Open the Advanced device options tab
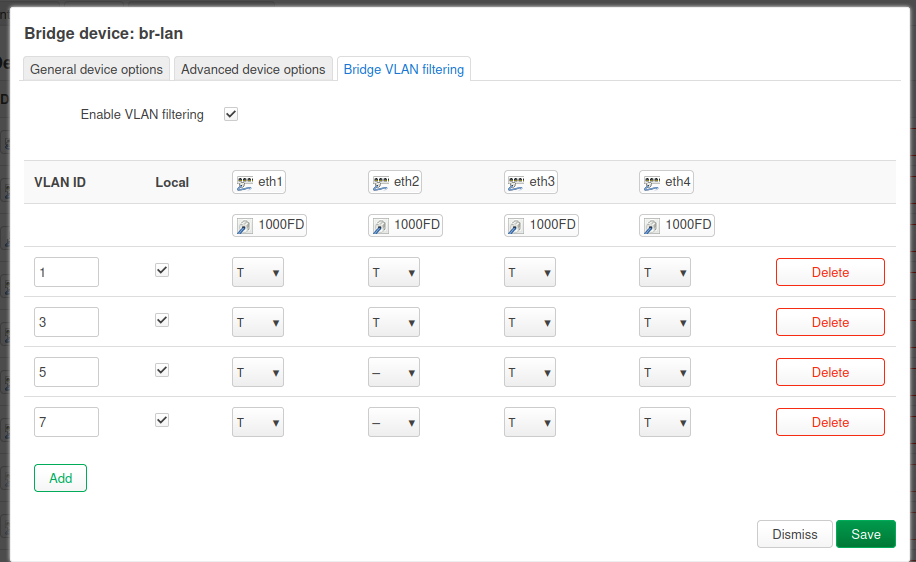 coord(253,69)
